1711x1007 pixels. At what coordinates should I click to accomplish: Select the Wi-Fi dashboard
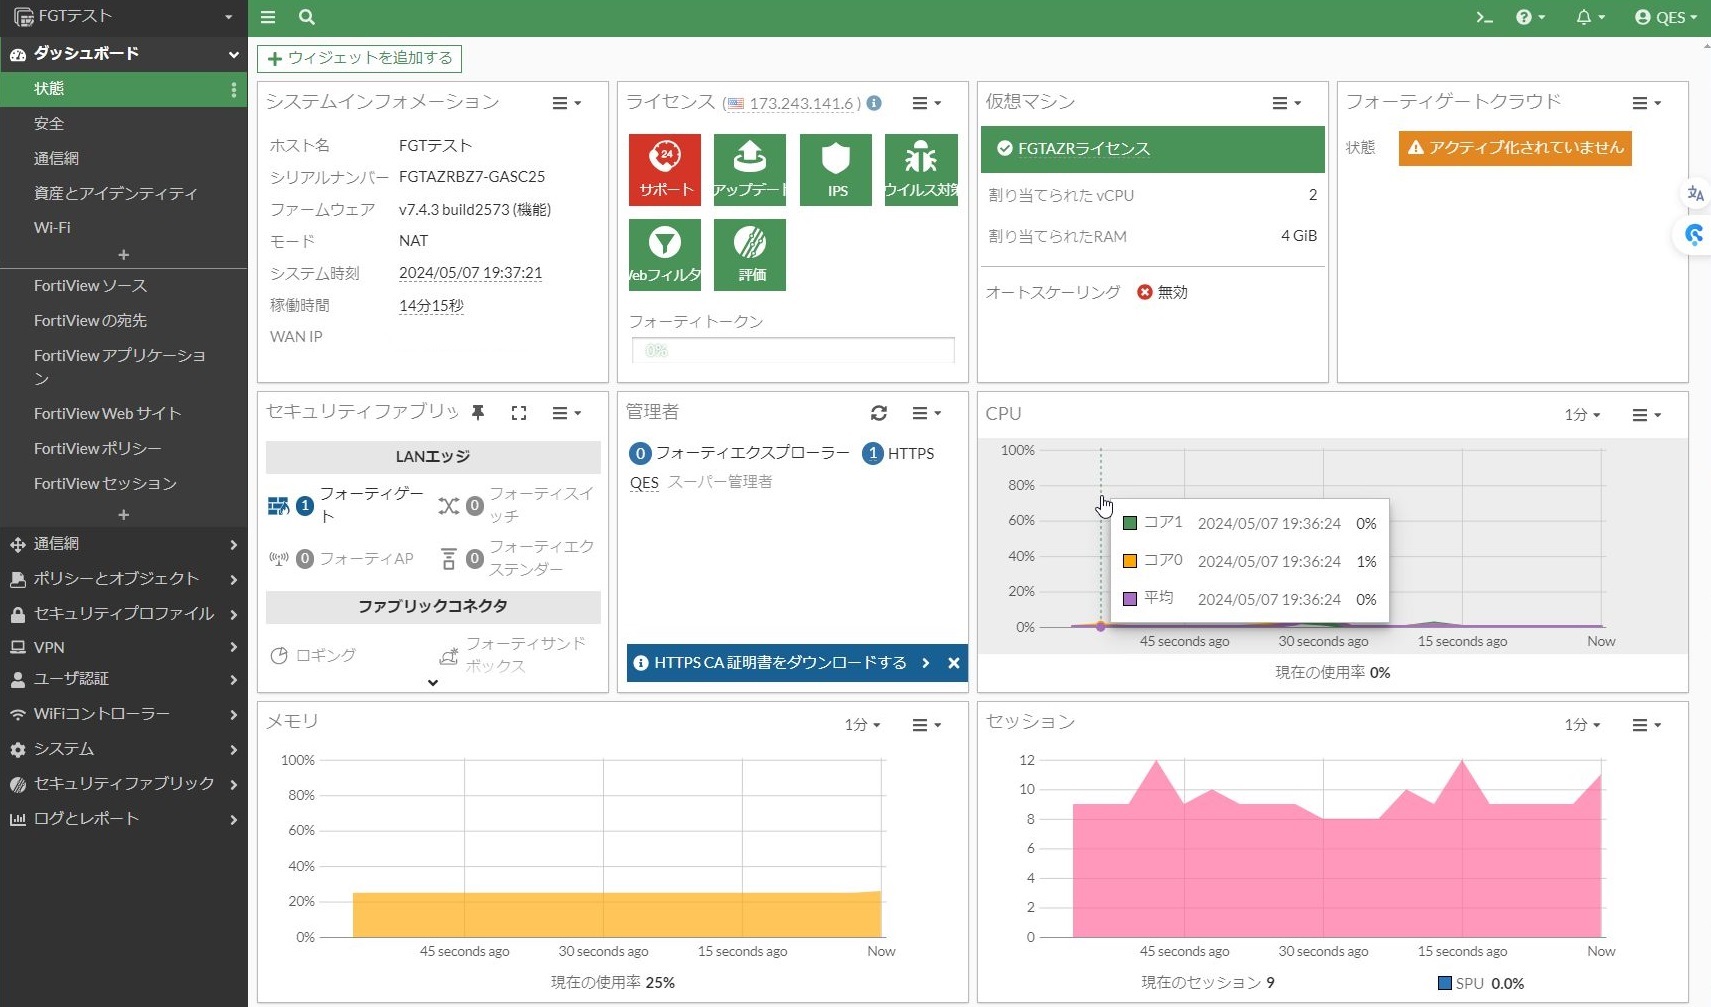click(x=52, y=228)
